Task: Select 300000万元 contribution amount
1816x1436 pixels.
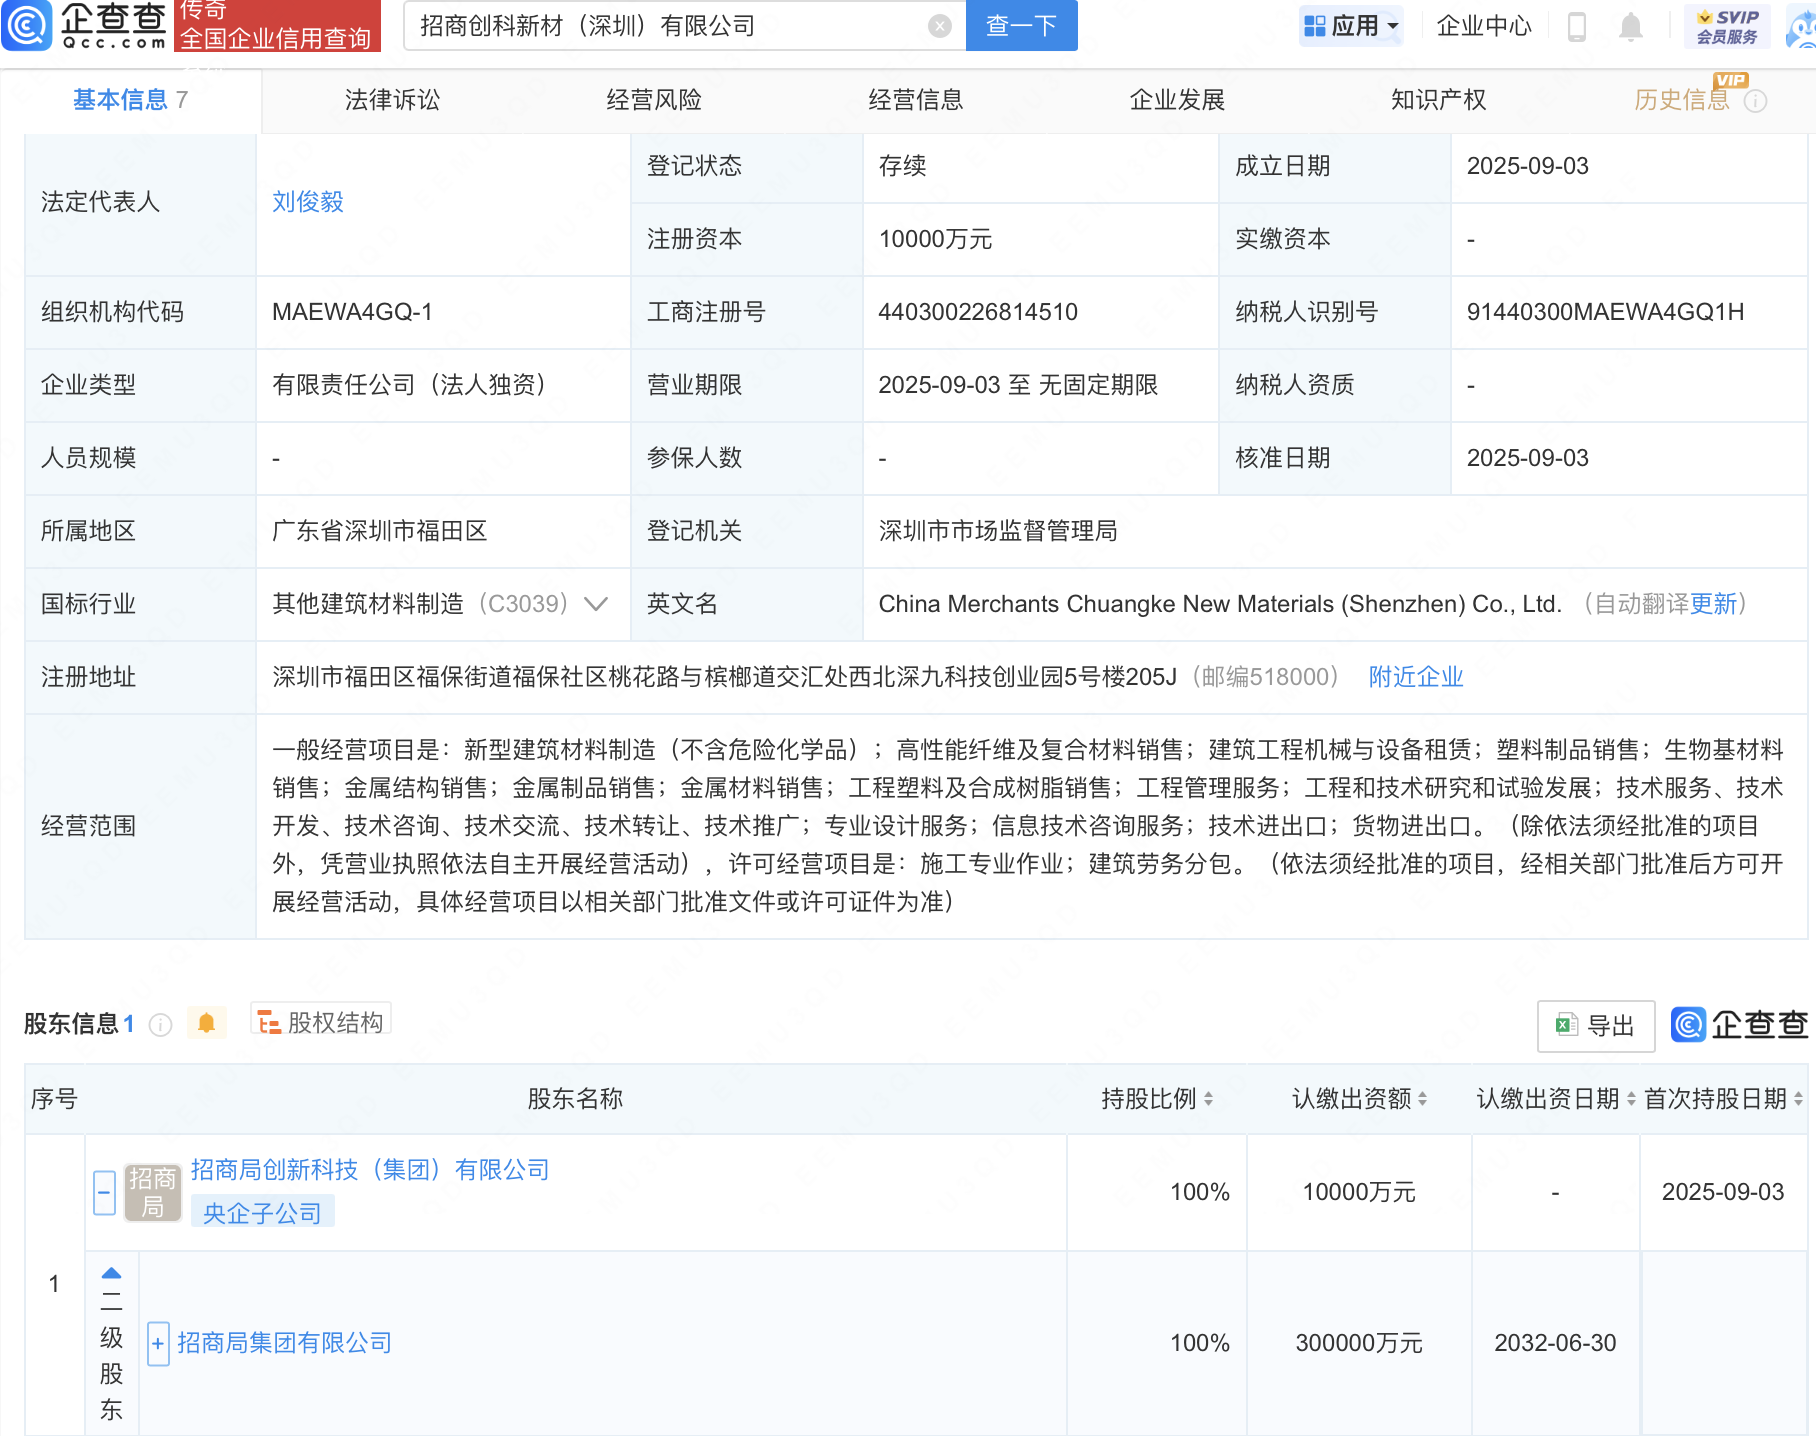Action: pos(1359,1343)
